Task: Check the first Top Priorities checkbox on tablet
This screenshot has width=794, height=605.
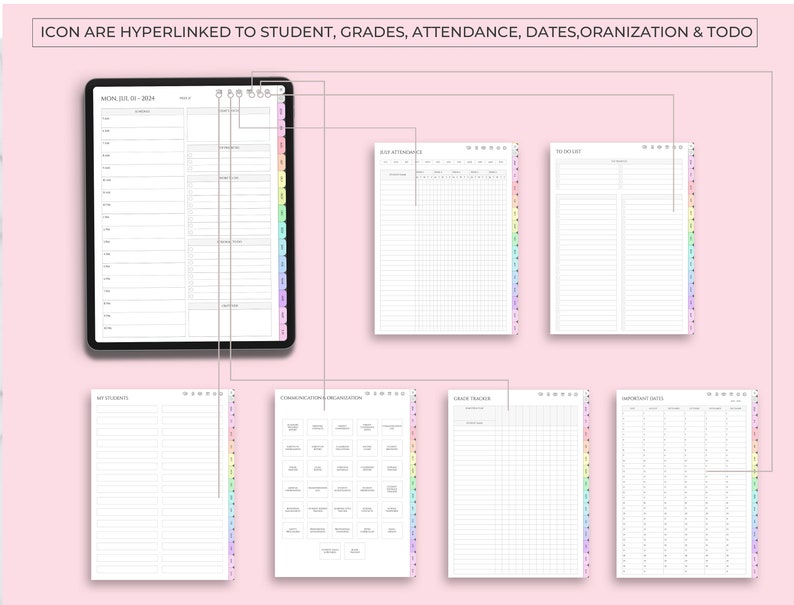Action: coord(191,154)
